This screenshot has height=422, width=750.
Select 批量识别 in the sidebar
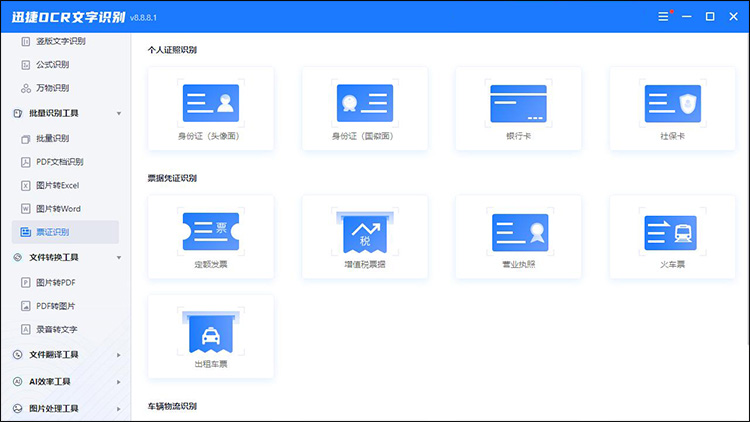tap(53, 139)
